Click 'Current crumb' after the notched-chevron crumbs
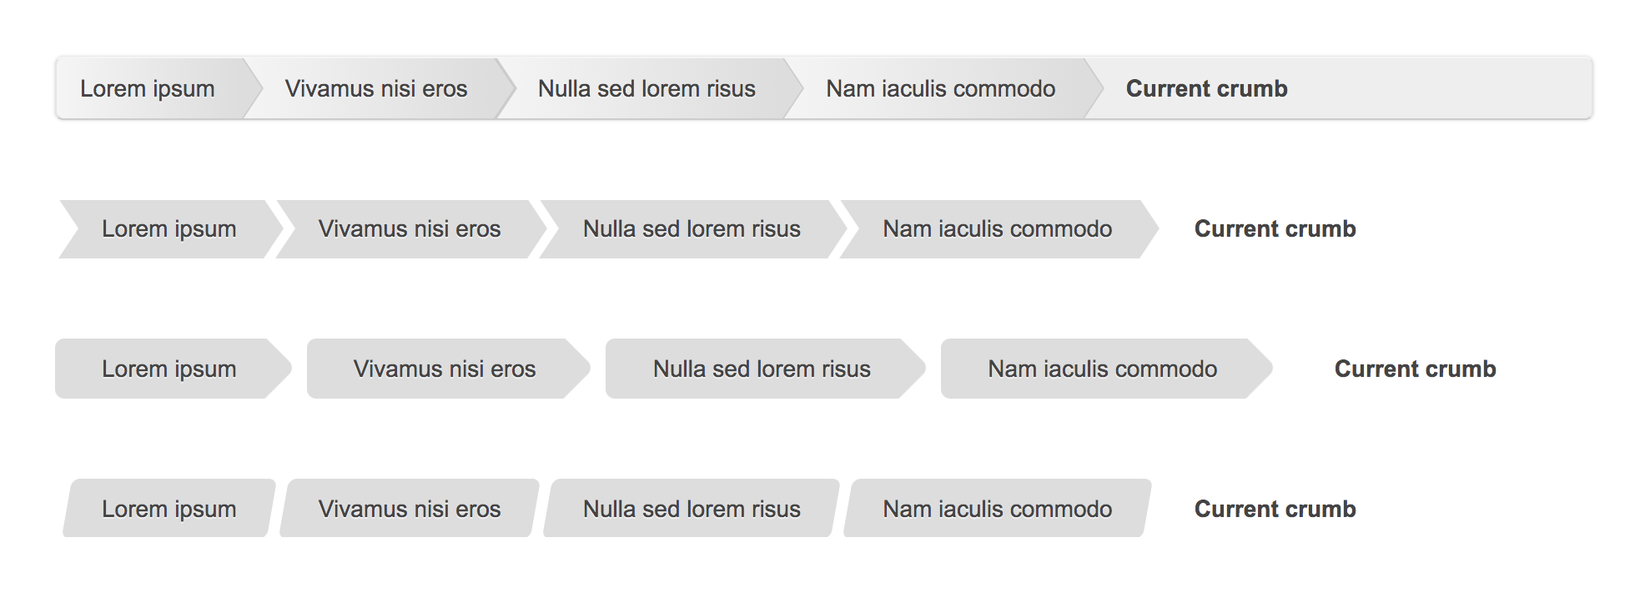The width and height of the screenshot is (1650, 592). tap(1275, 229)
